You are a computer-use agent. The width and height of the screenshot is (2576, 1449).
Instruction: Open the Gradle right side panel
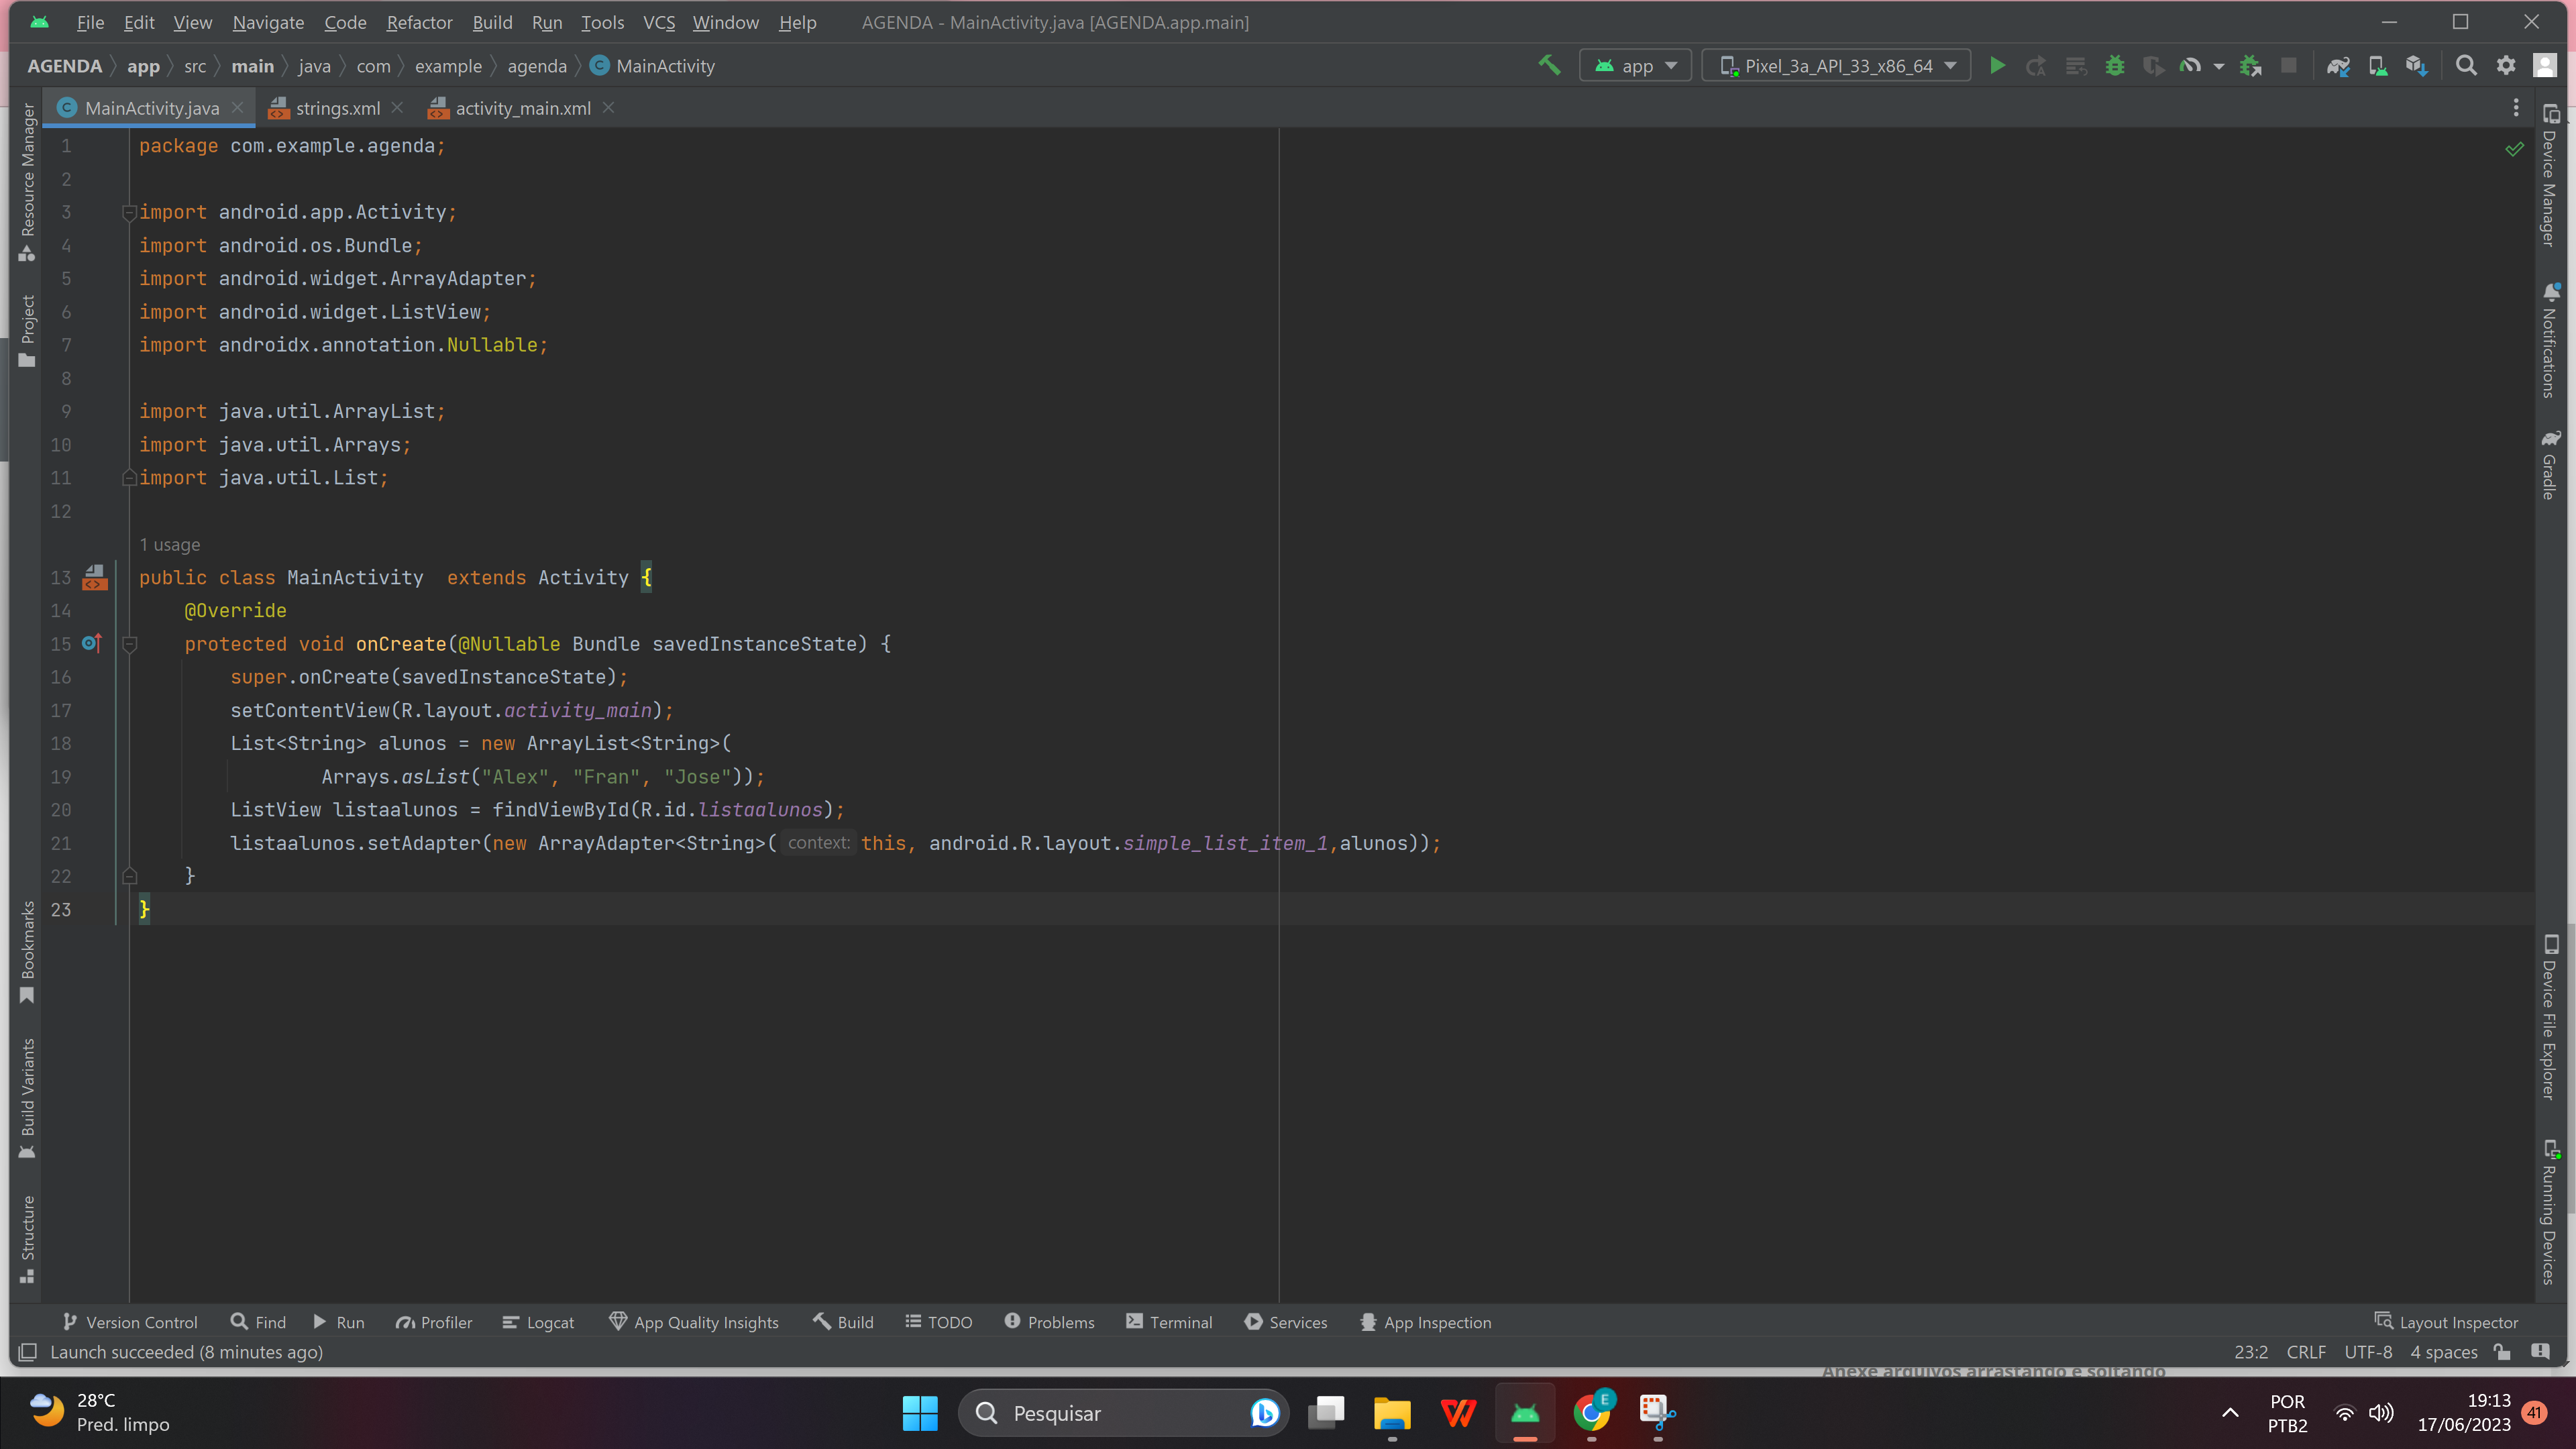[x=2549, y=465]
